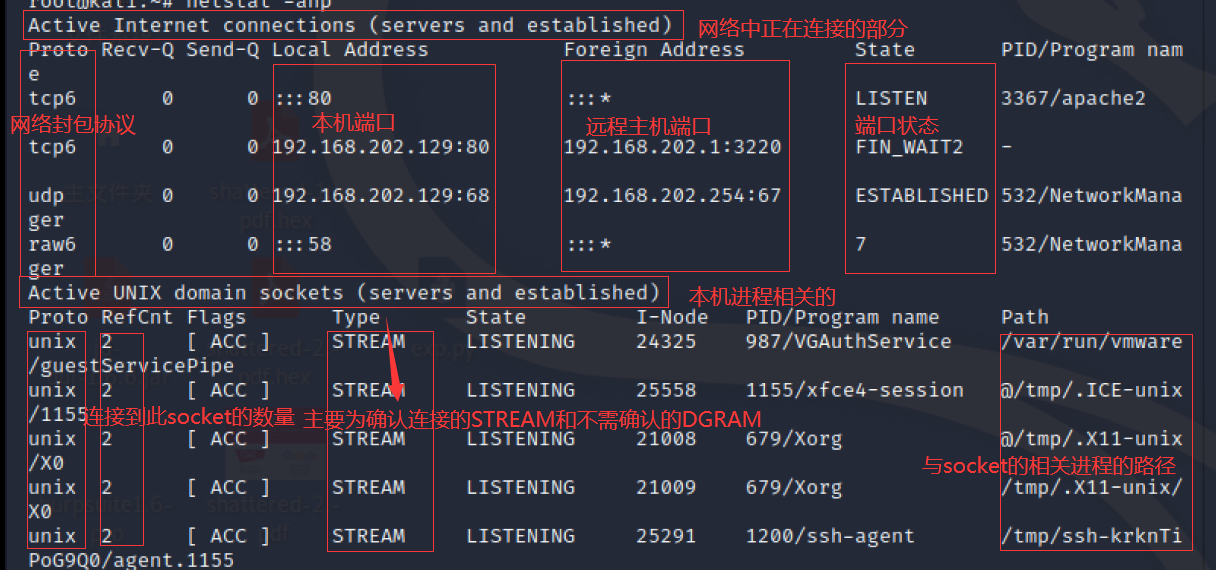This screenshot has height=570, width=1216.
Task: Select I-Node value "21009"
Action: coord(666,488)
